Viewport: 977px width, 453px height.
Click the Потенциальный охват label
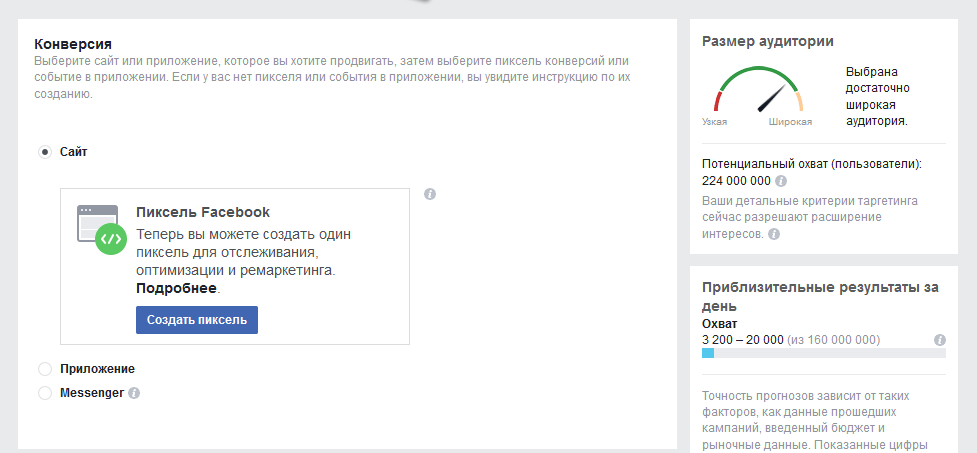(x=812, y=164)
